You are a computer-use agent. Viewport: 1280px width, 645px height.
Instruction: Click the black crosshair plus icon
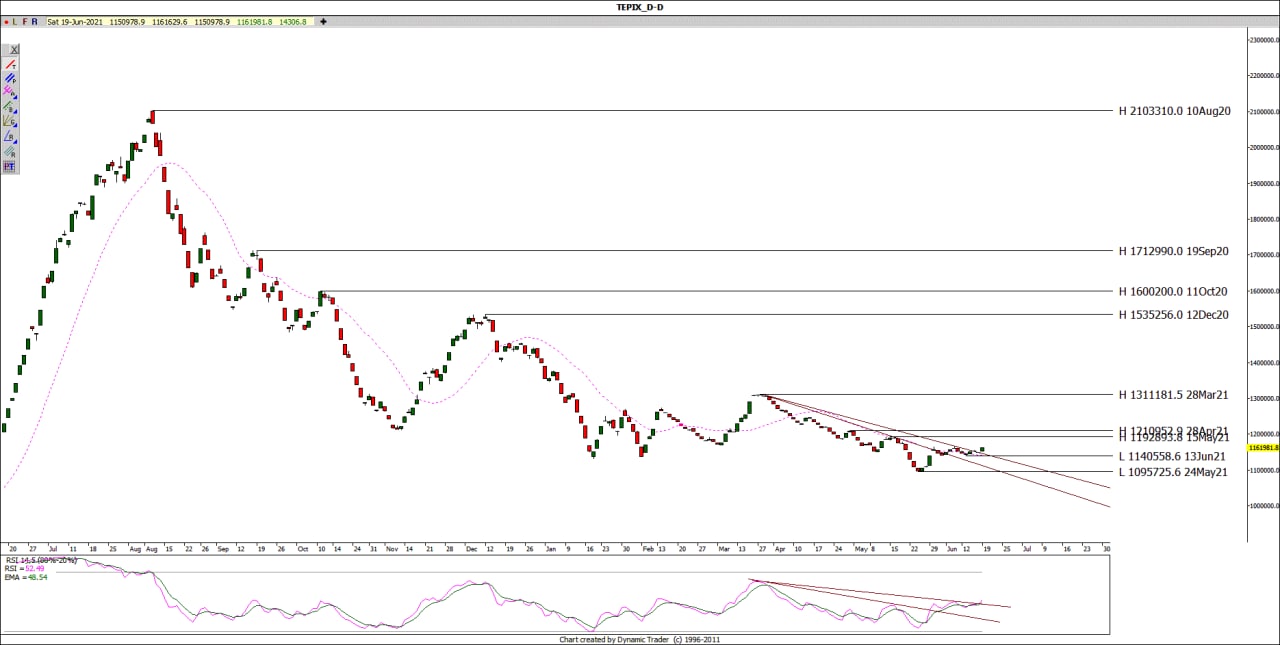[323, 21]
